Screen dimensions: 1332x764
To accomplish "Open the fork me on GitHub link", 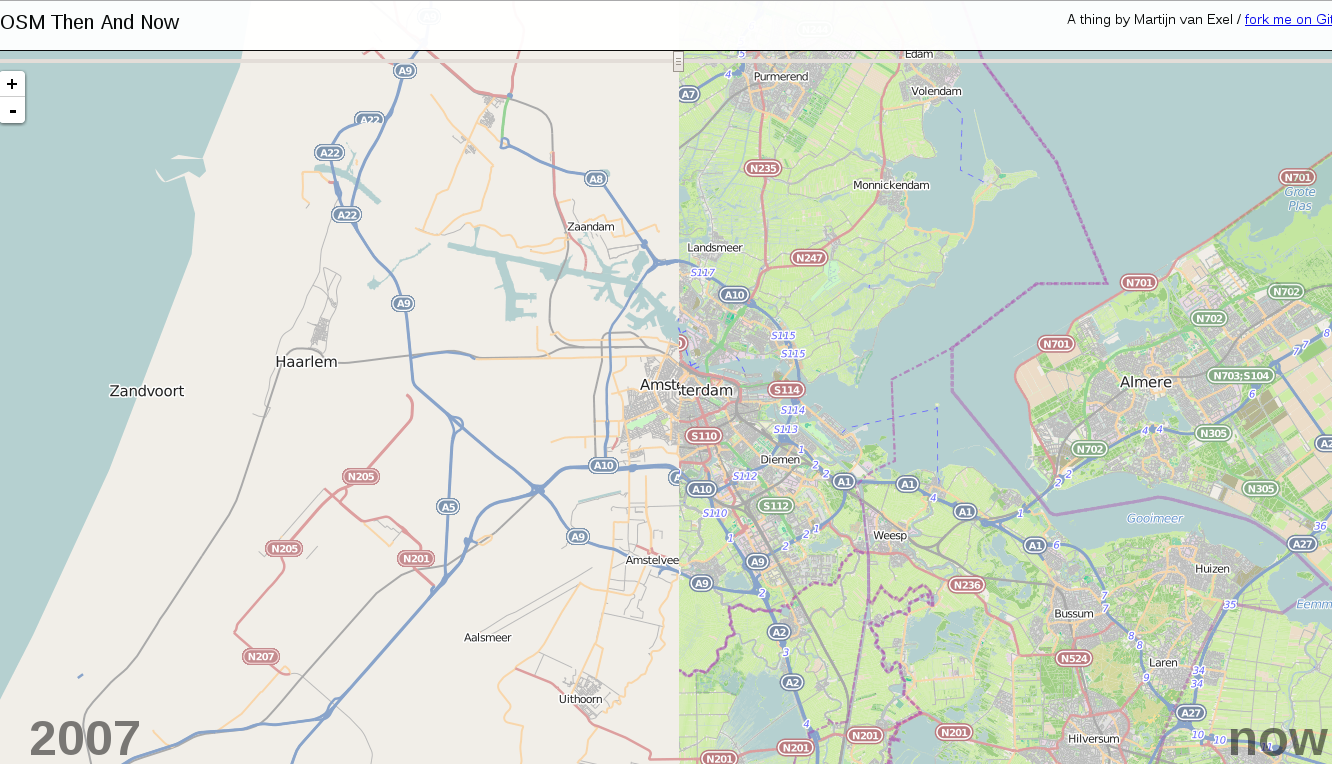I will (1288, 19).
